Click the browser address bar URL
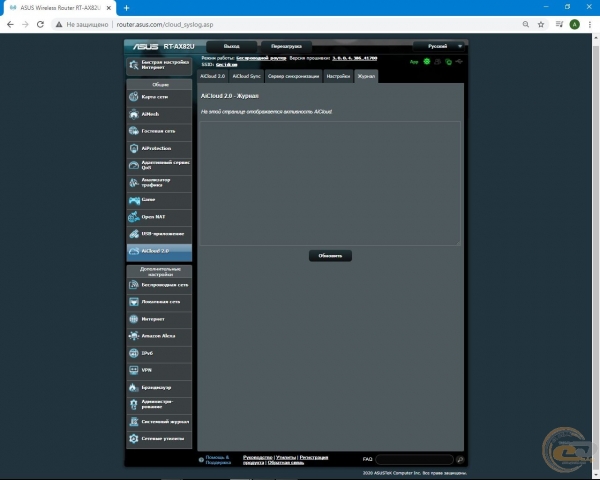The image size is (600, 480). click(x=165, y=24)
